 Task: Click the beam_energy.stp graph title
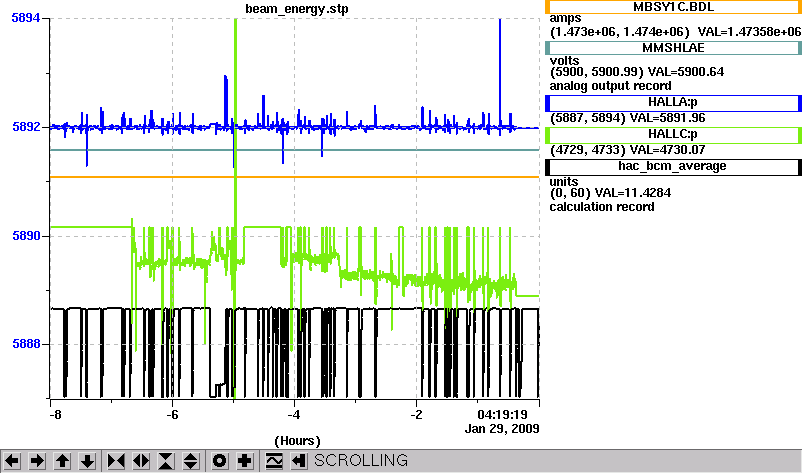pyautogui.click(x=297, y=9)
